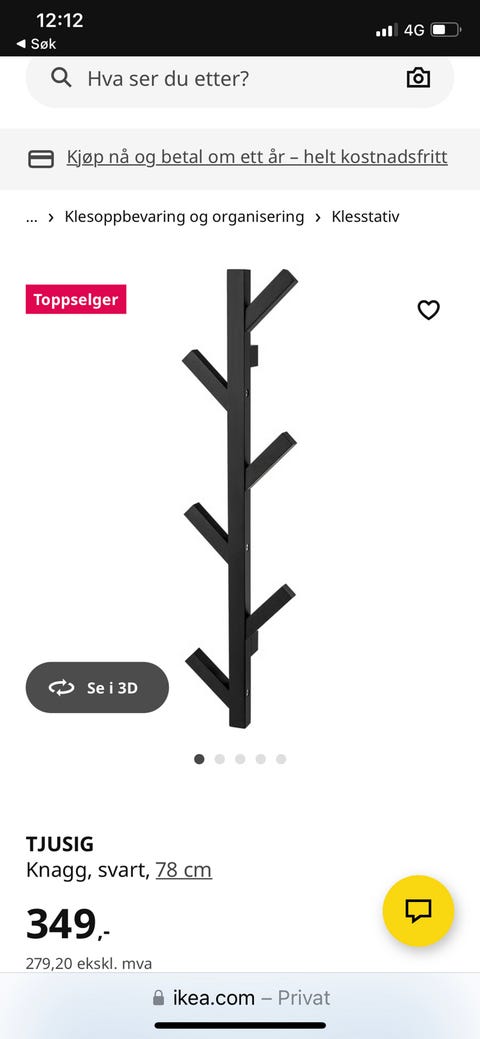
Task: Tap the TJUSIG coat rack product image
Action: click(x=239, y=498)
